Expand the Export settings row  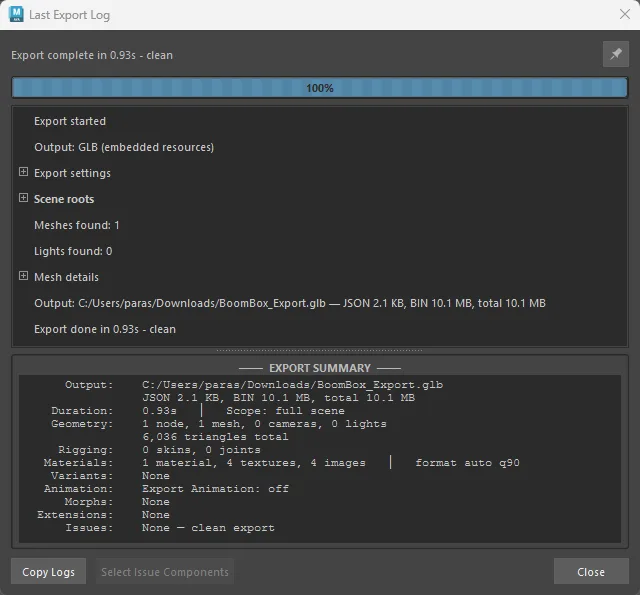click(x=23, y=172)
